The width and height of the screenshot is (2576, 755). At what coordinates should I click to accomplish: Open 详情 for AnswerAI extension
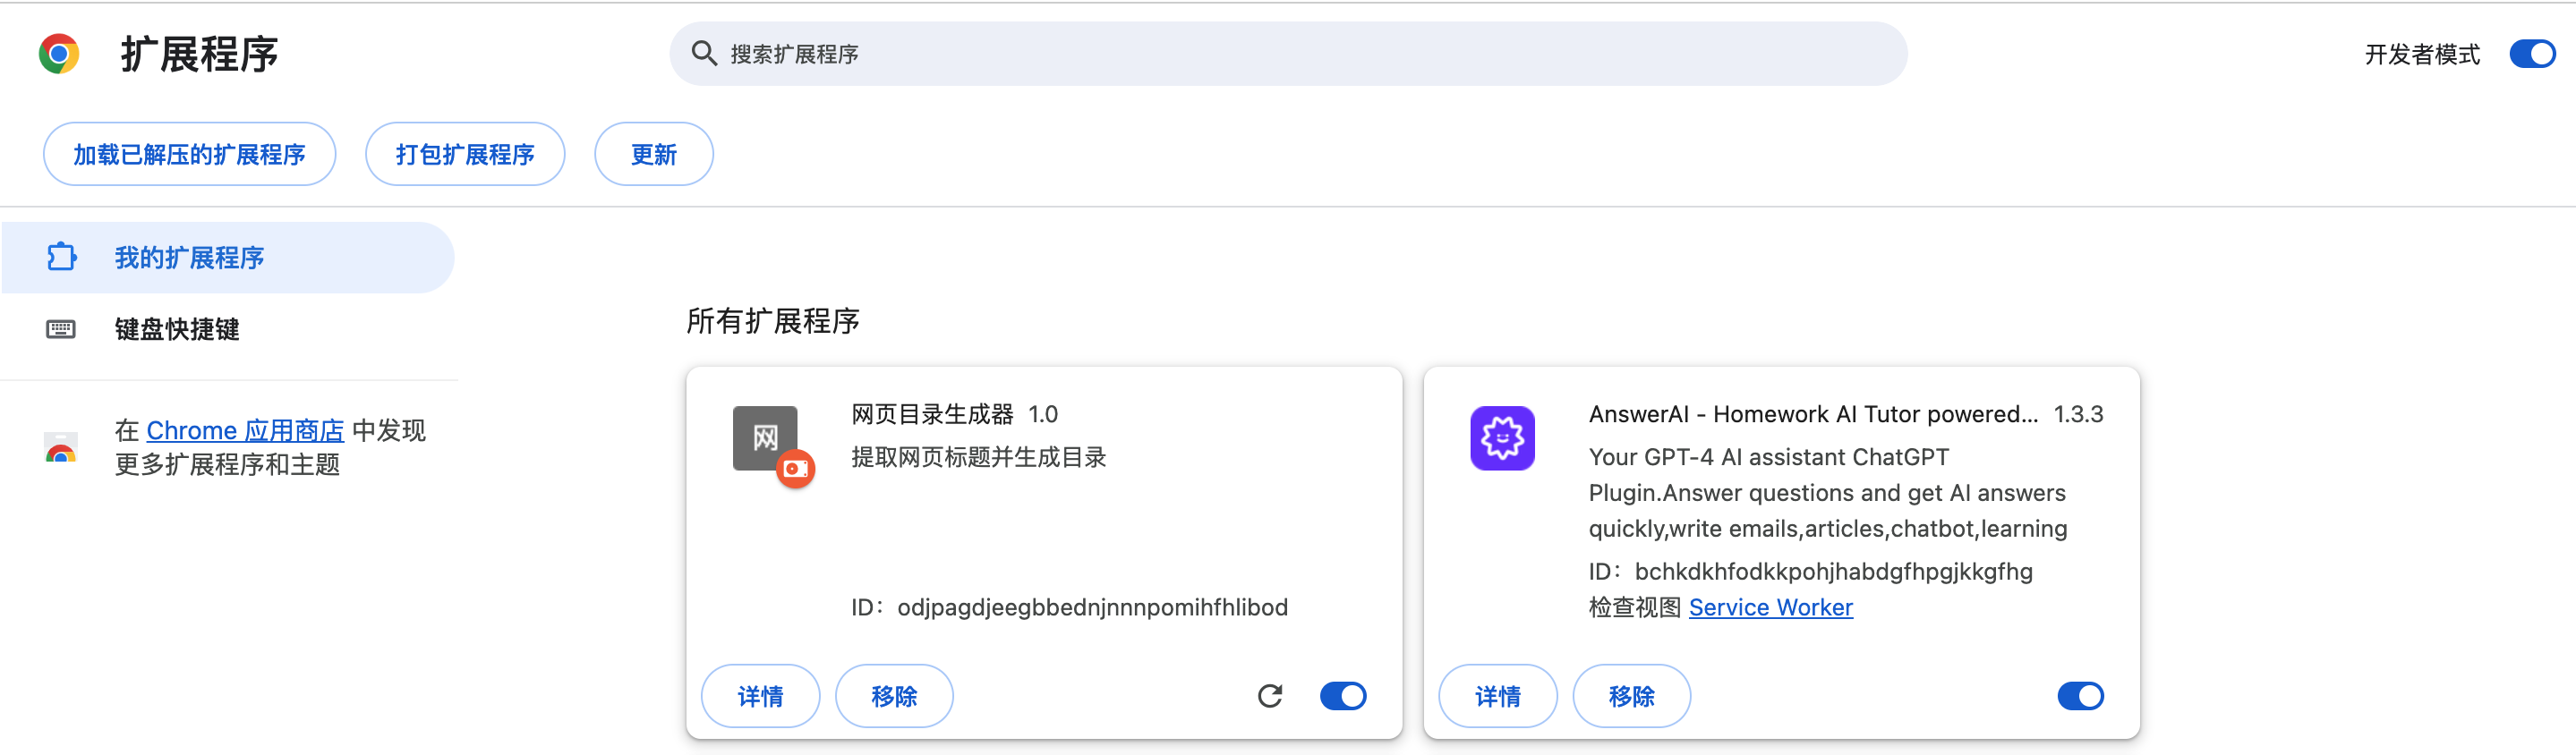coord(1497,696)
